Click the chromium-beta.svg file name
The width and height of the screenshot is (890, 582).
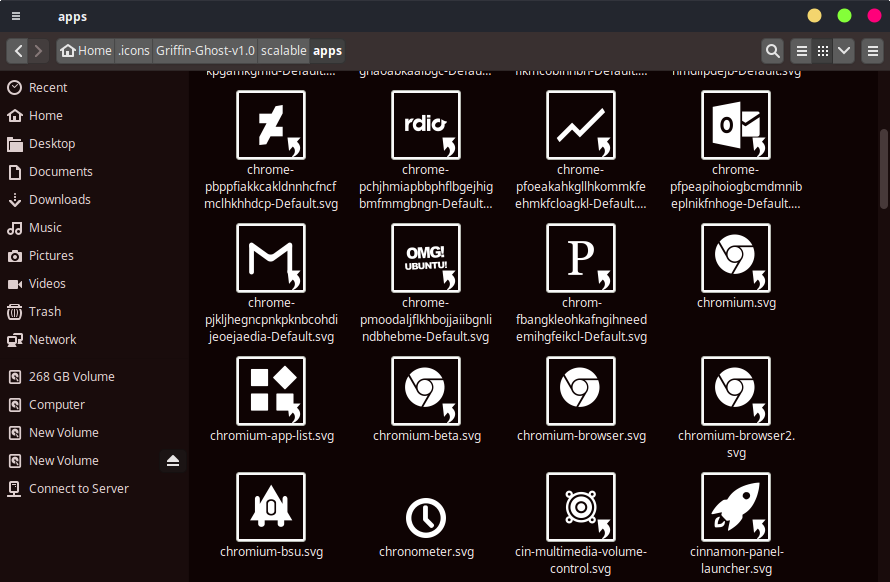[426, 436]
